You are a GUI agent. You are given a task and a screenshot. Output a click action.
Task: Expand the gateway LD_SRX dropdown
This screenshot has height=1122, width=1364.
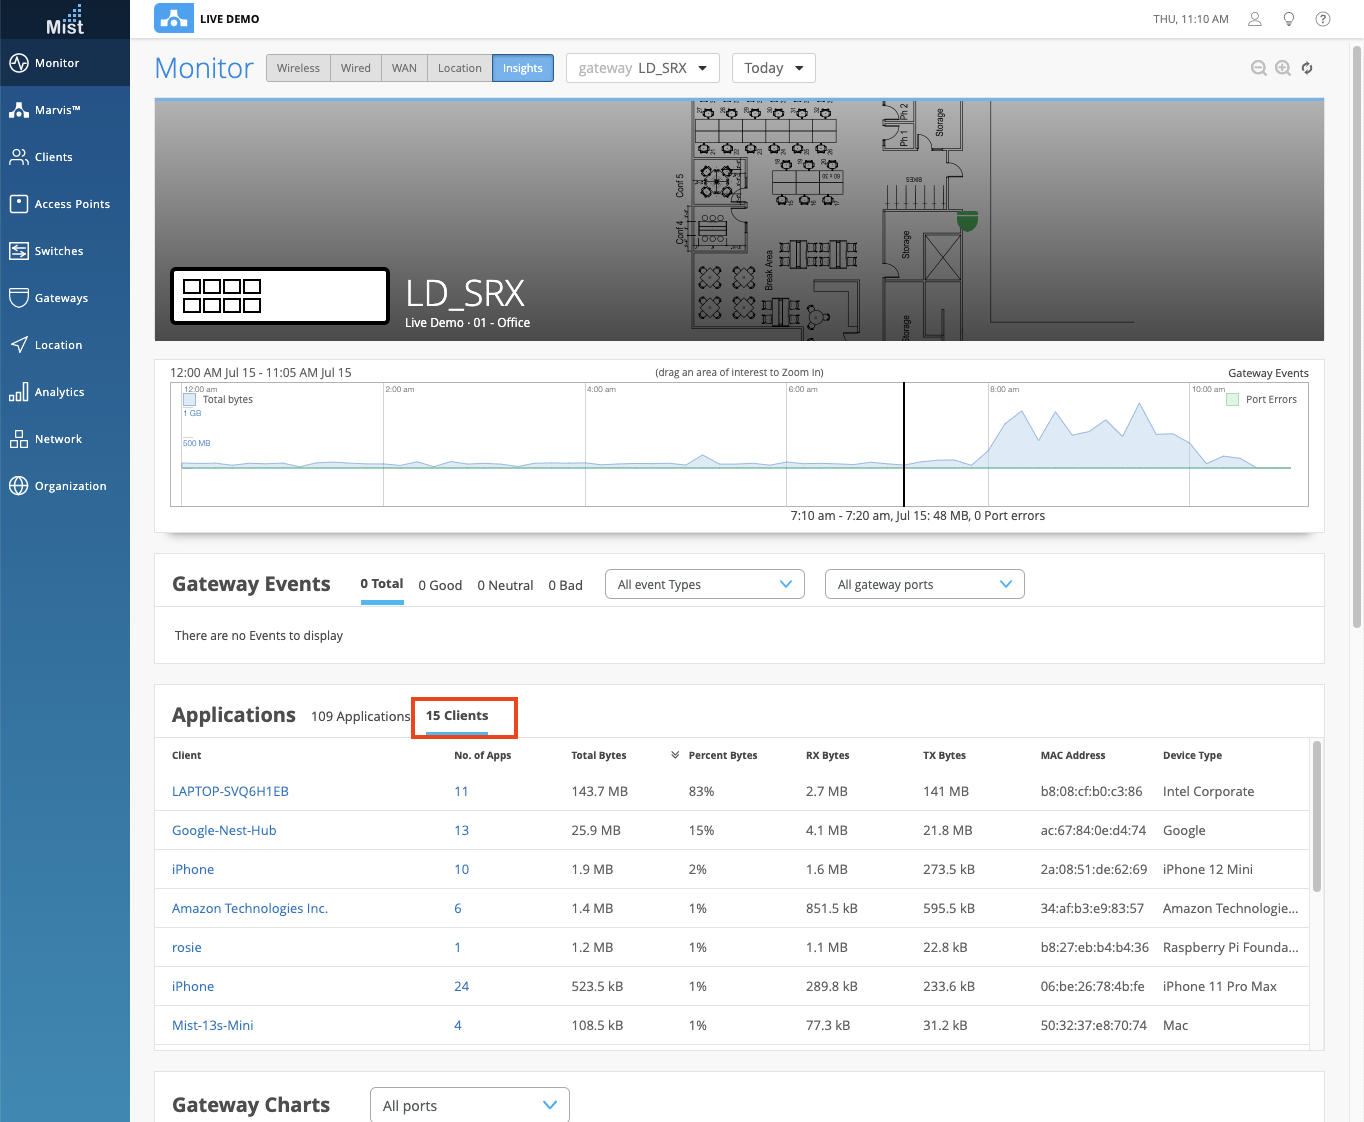(642, 68)
